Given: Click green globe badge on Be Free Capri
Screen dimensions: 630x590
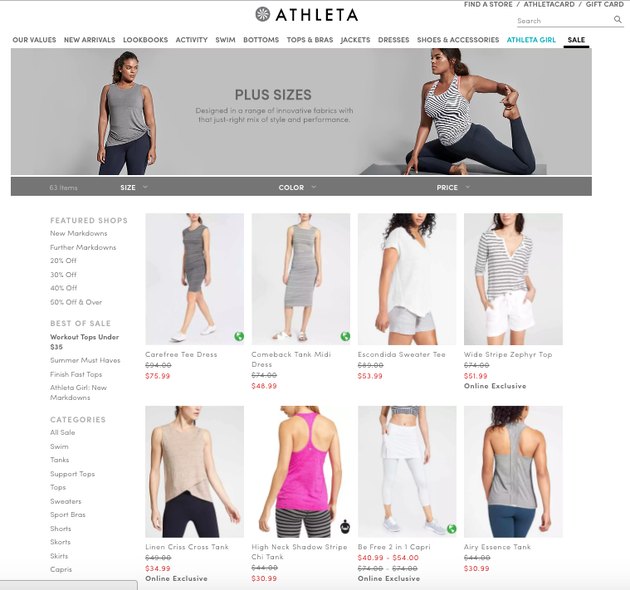Looking at the screenshot, I should [452, 529].
